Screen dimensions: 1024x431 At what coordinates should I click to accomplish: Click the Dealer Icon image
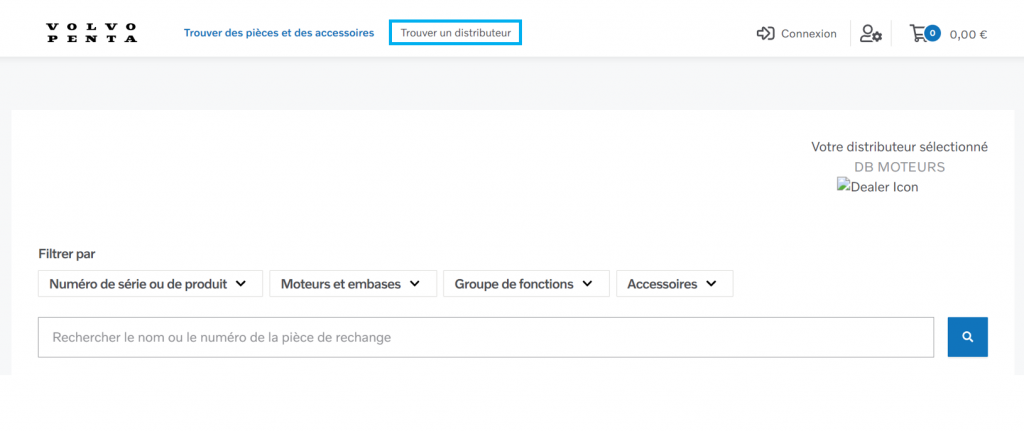click(x=878, y=187)
